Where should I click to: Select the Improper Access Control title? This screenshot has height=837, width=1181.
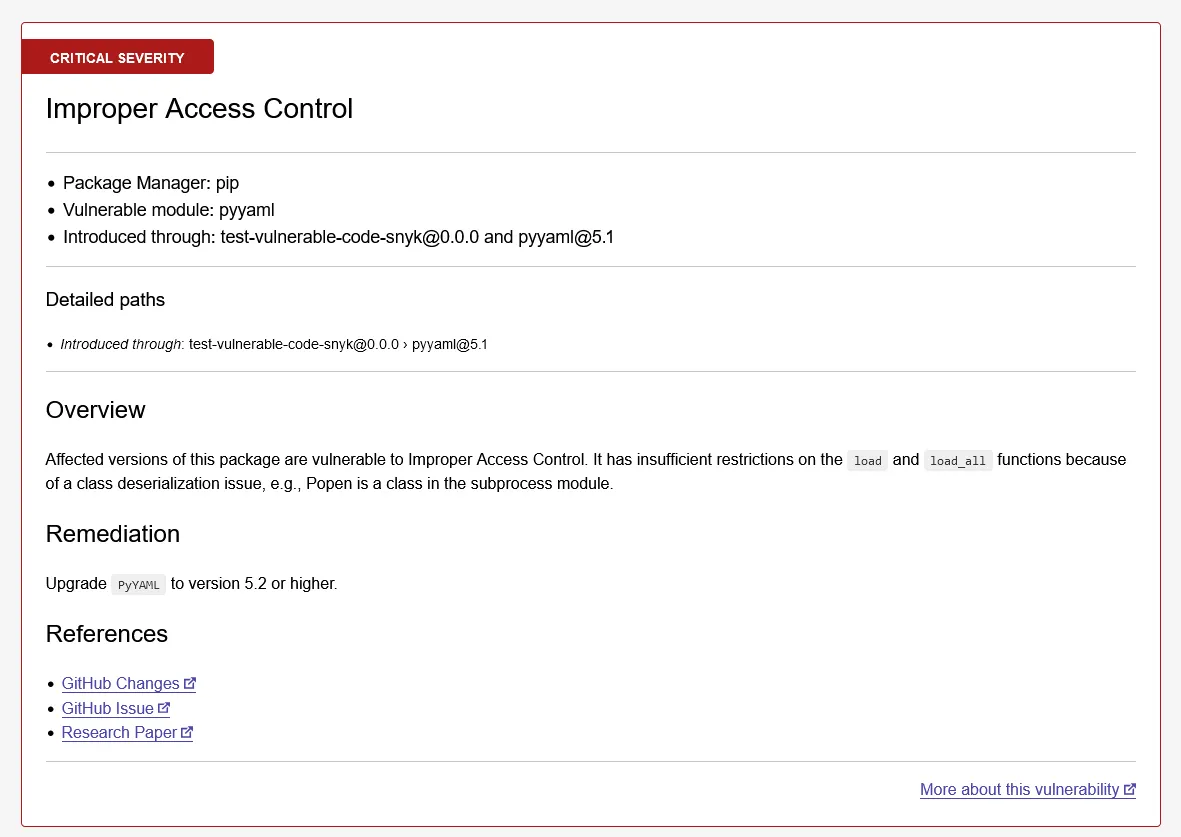[x=199, y=109]
